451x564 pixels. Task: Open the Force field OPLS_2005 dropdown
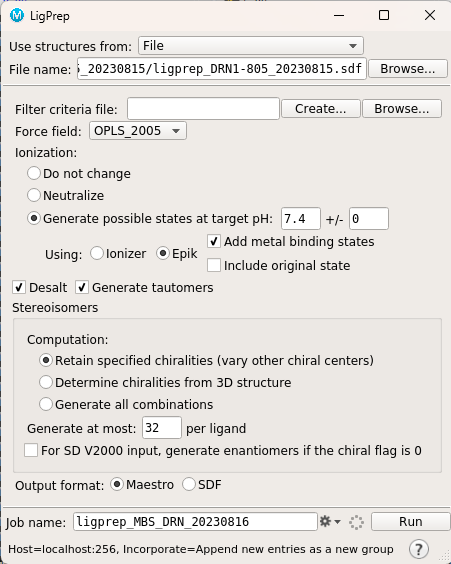(x=138, y=131)
